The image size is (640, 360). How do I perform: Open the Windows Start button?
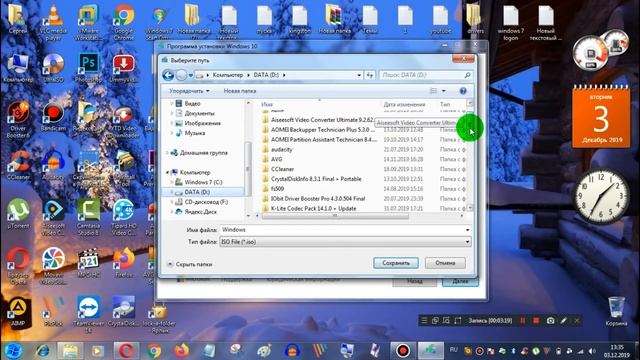click(x=13, y=351)
